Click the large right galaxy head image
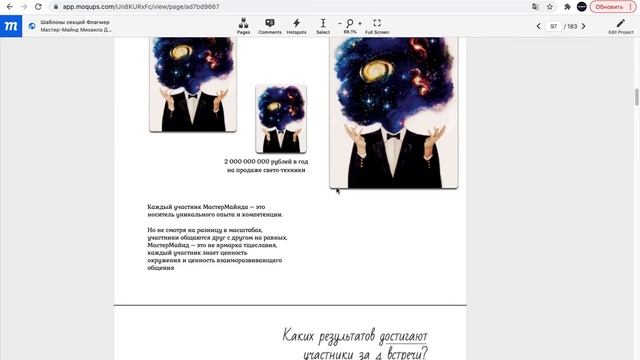 (394, 113)
